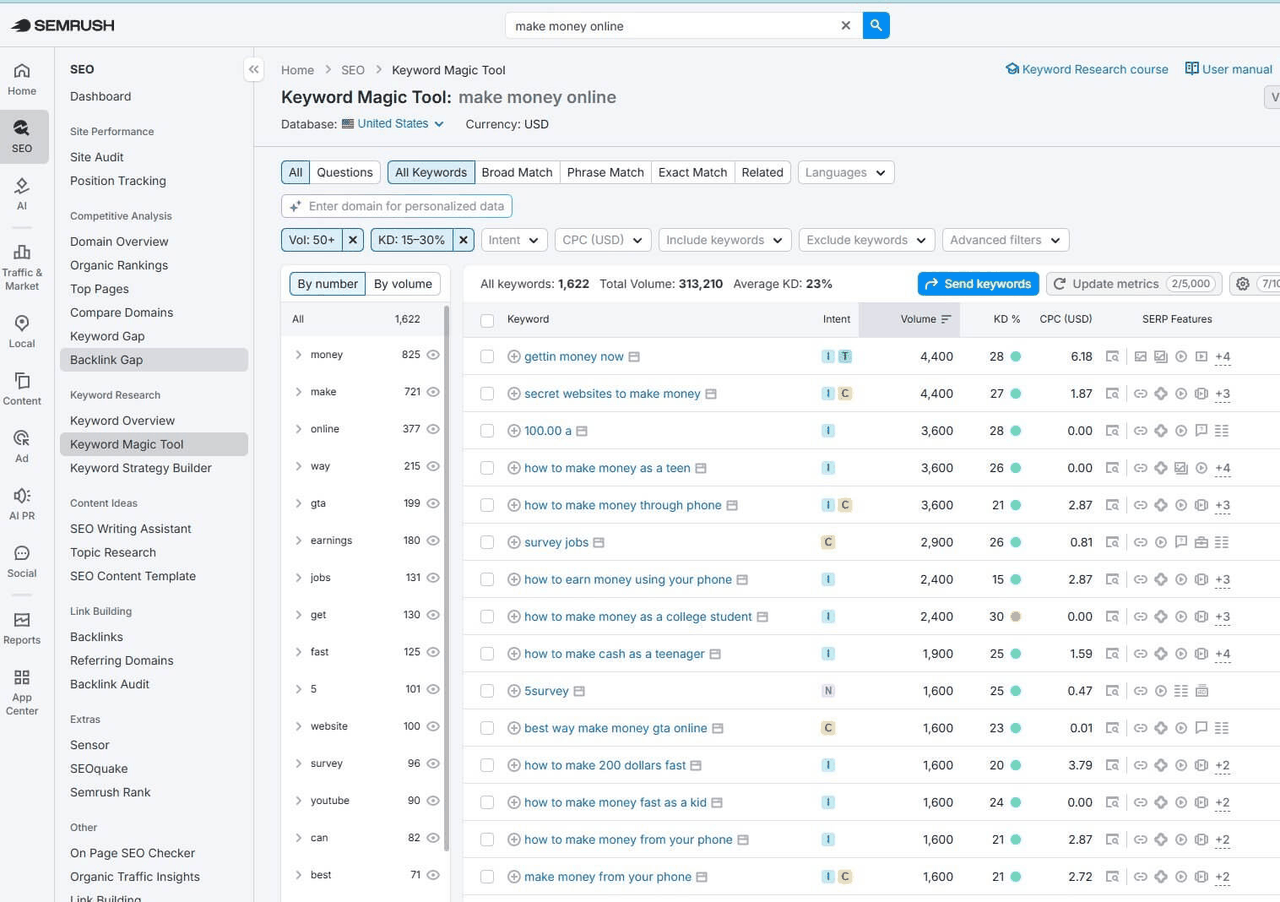Toggle eye icon for 'youtube' group

(433, 800)
